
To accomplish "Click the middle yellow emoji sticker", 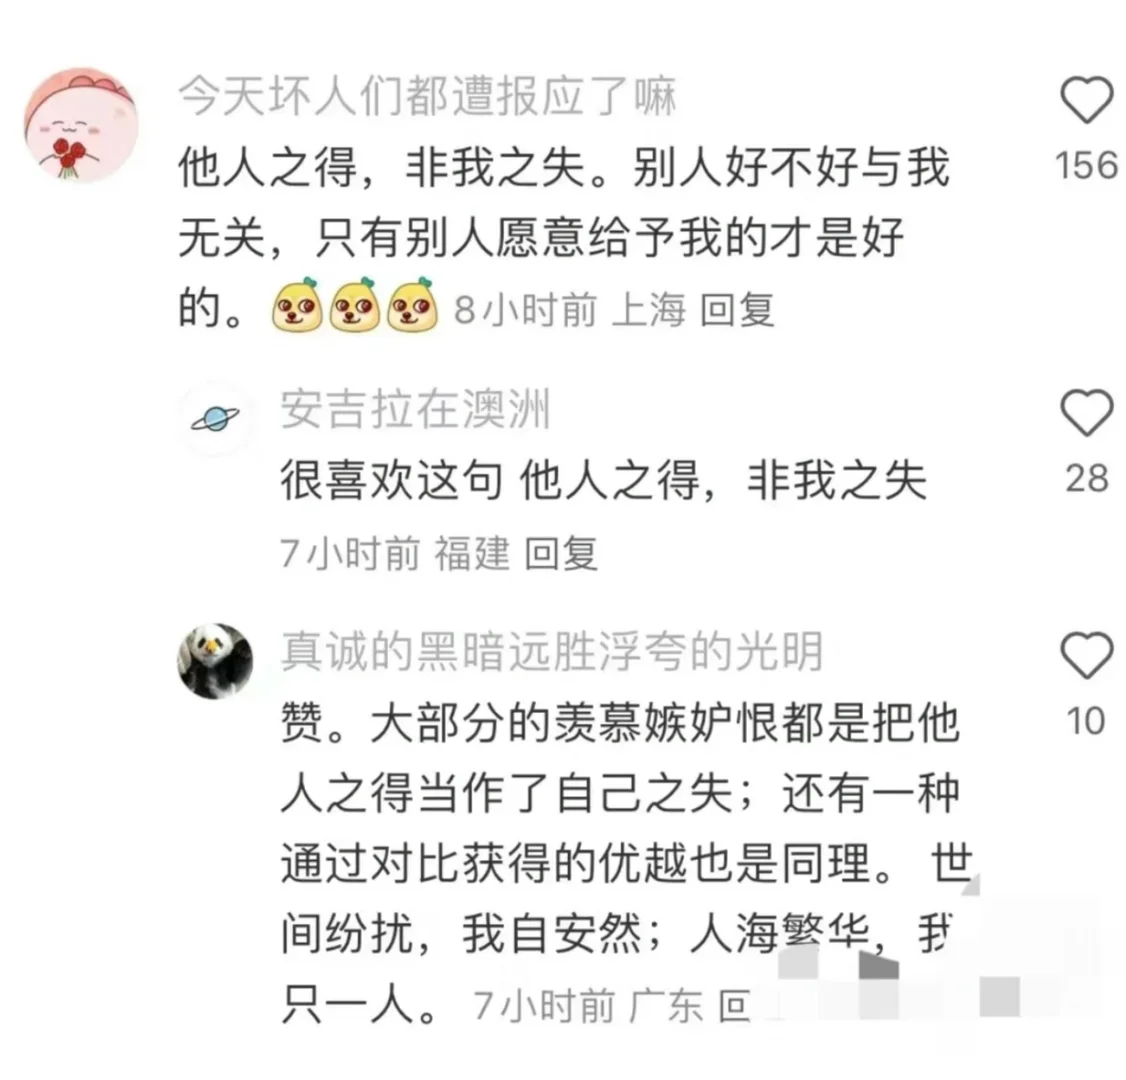I will tap(354, 305).
